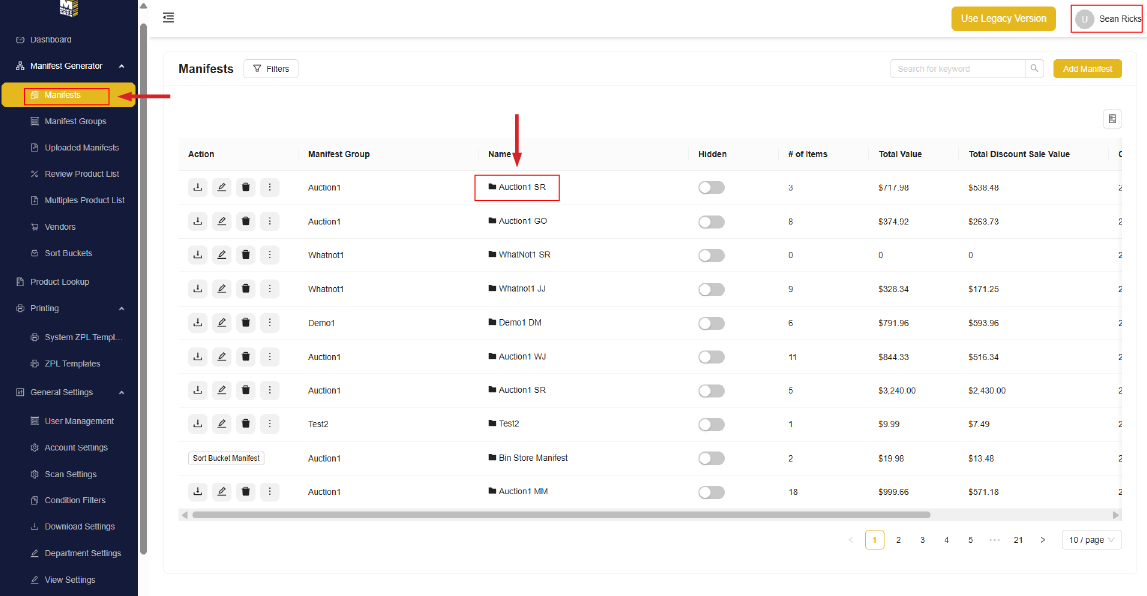Click the Search for keyword field
1147x596 pixels.
[958, 69]
